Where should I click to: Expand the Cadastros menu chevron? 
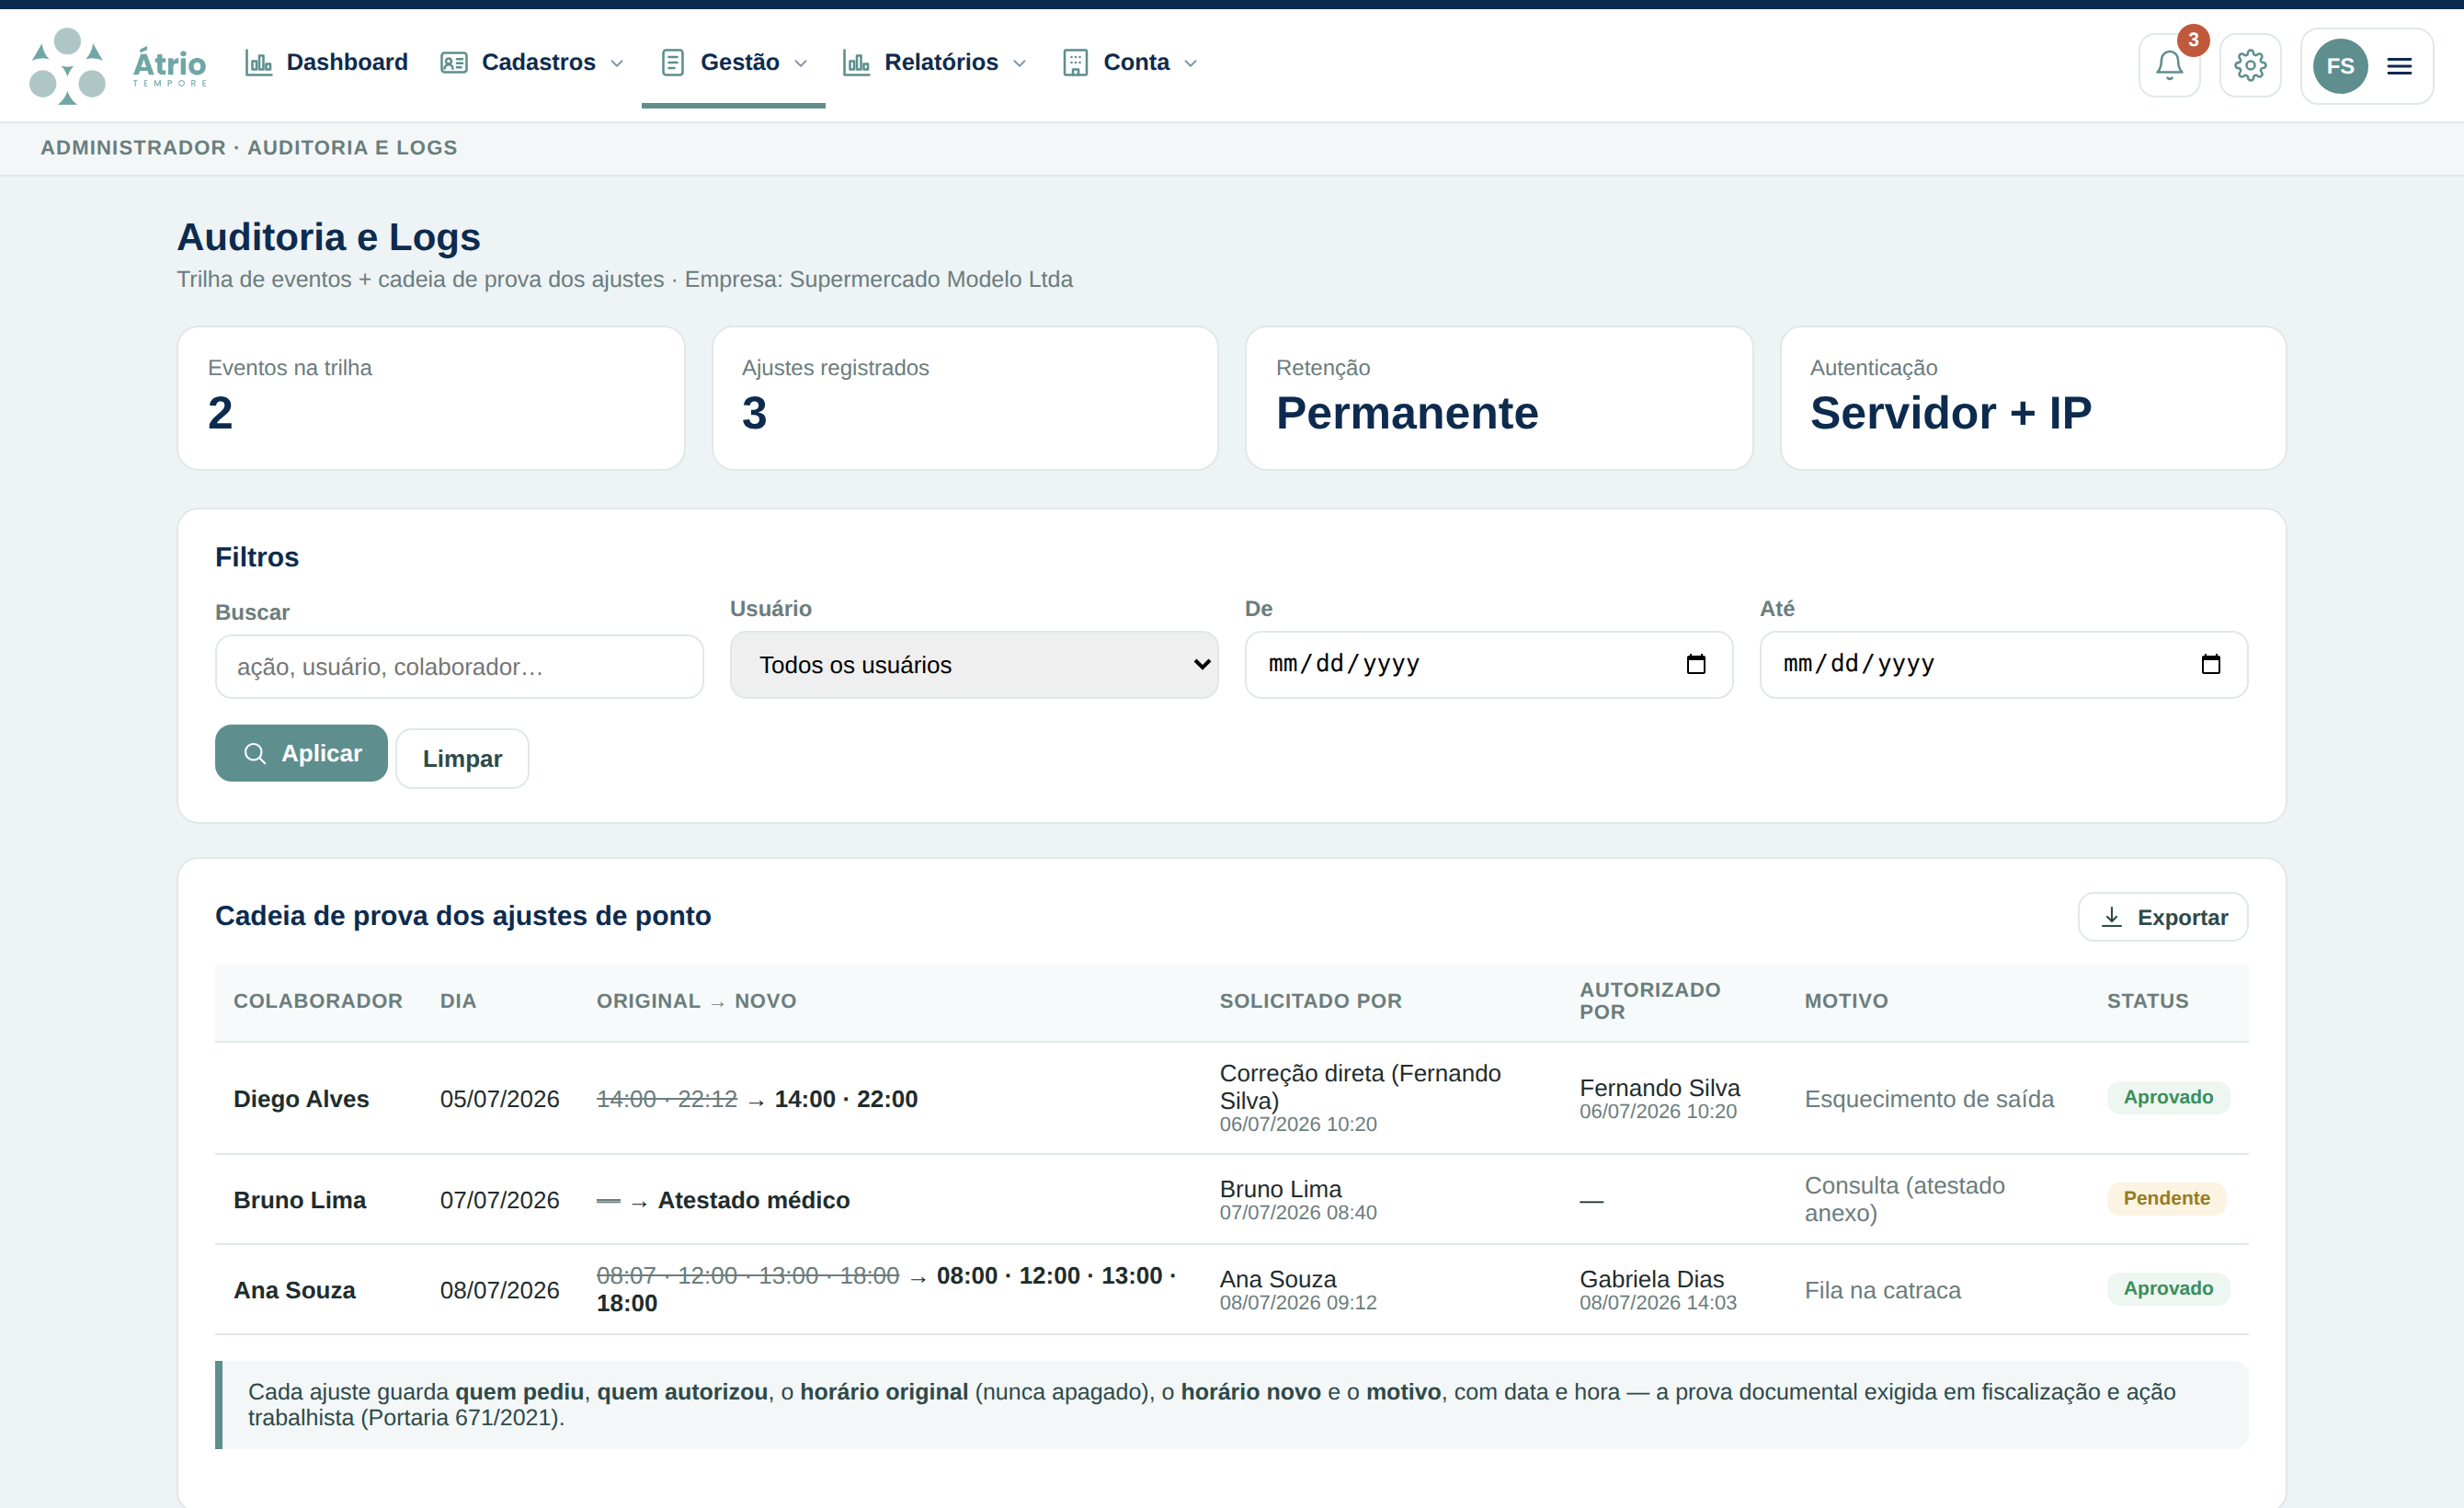tap(617, 63)
